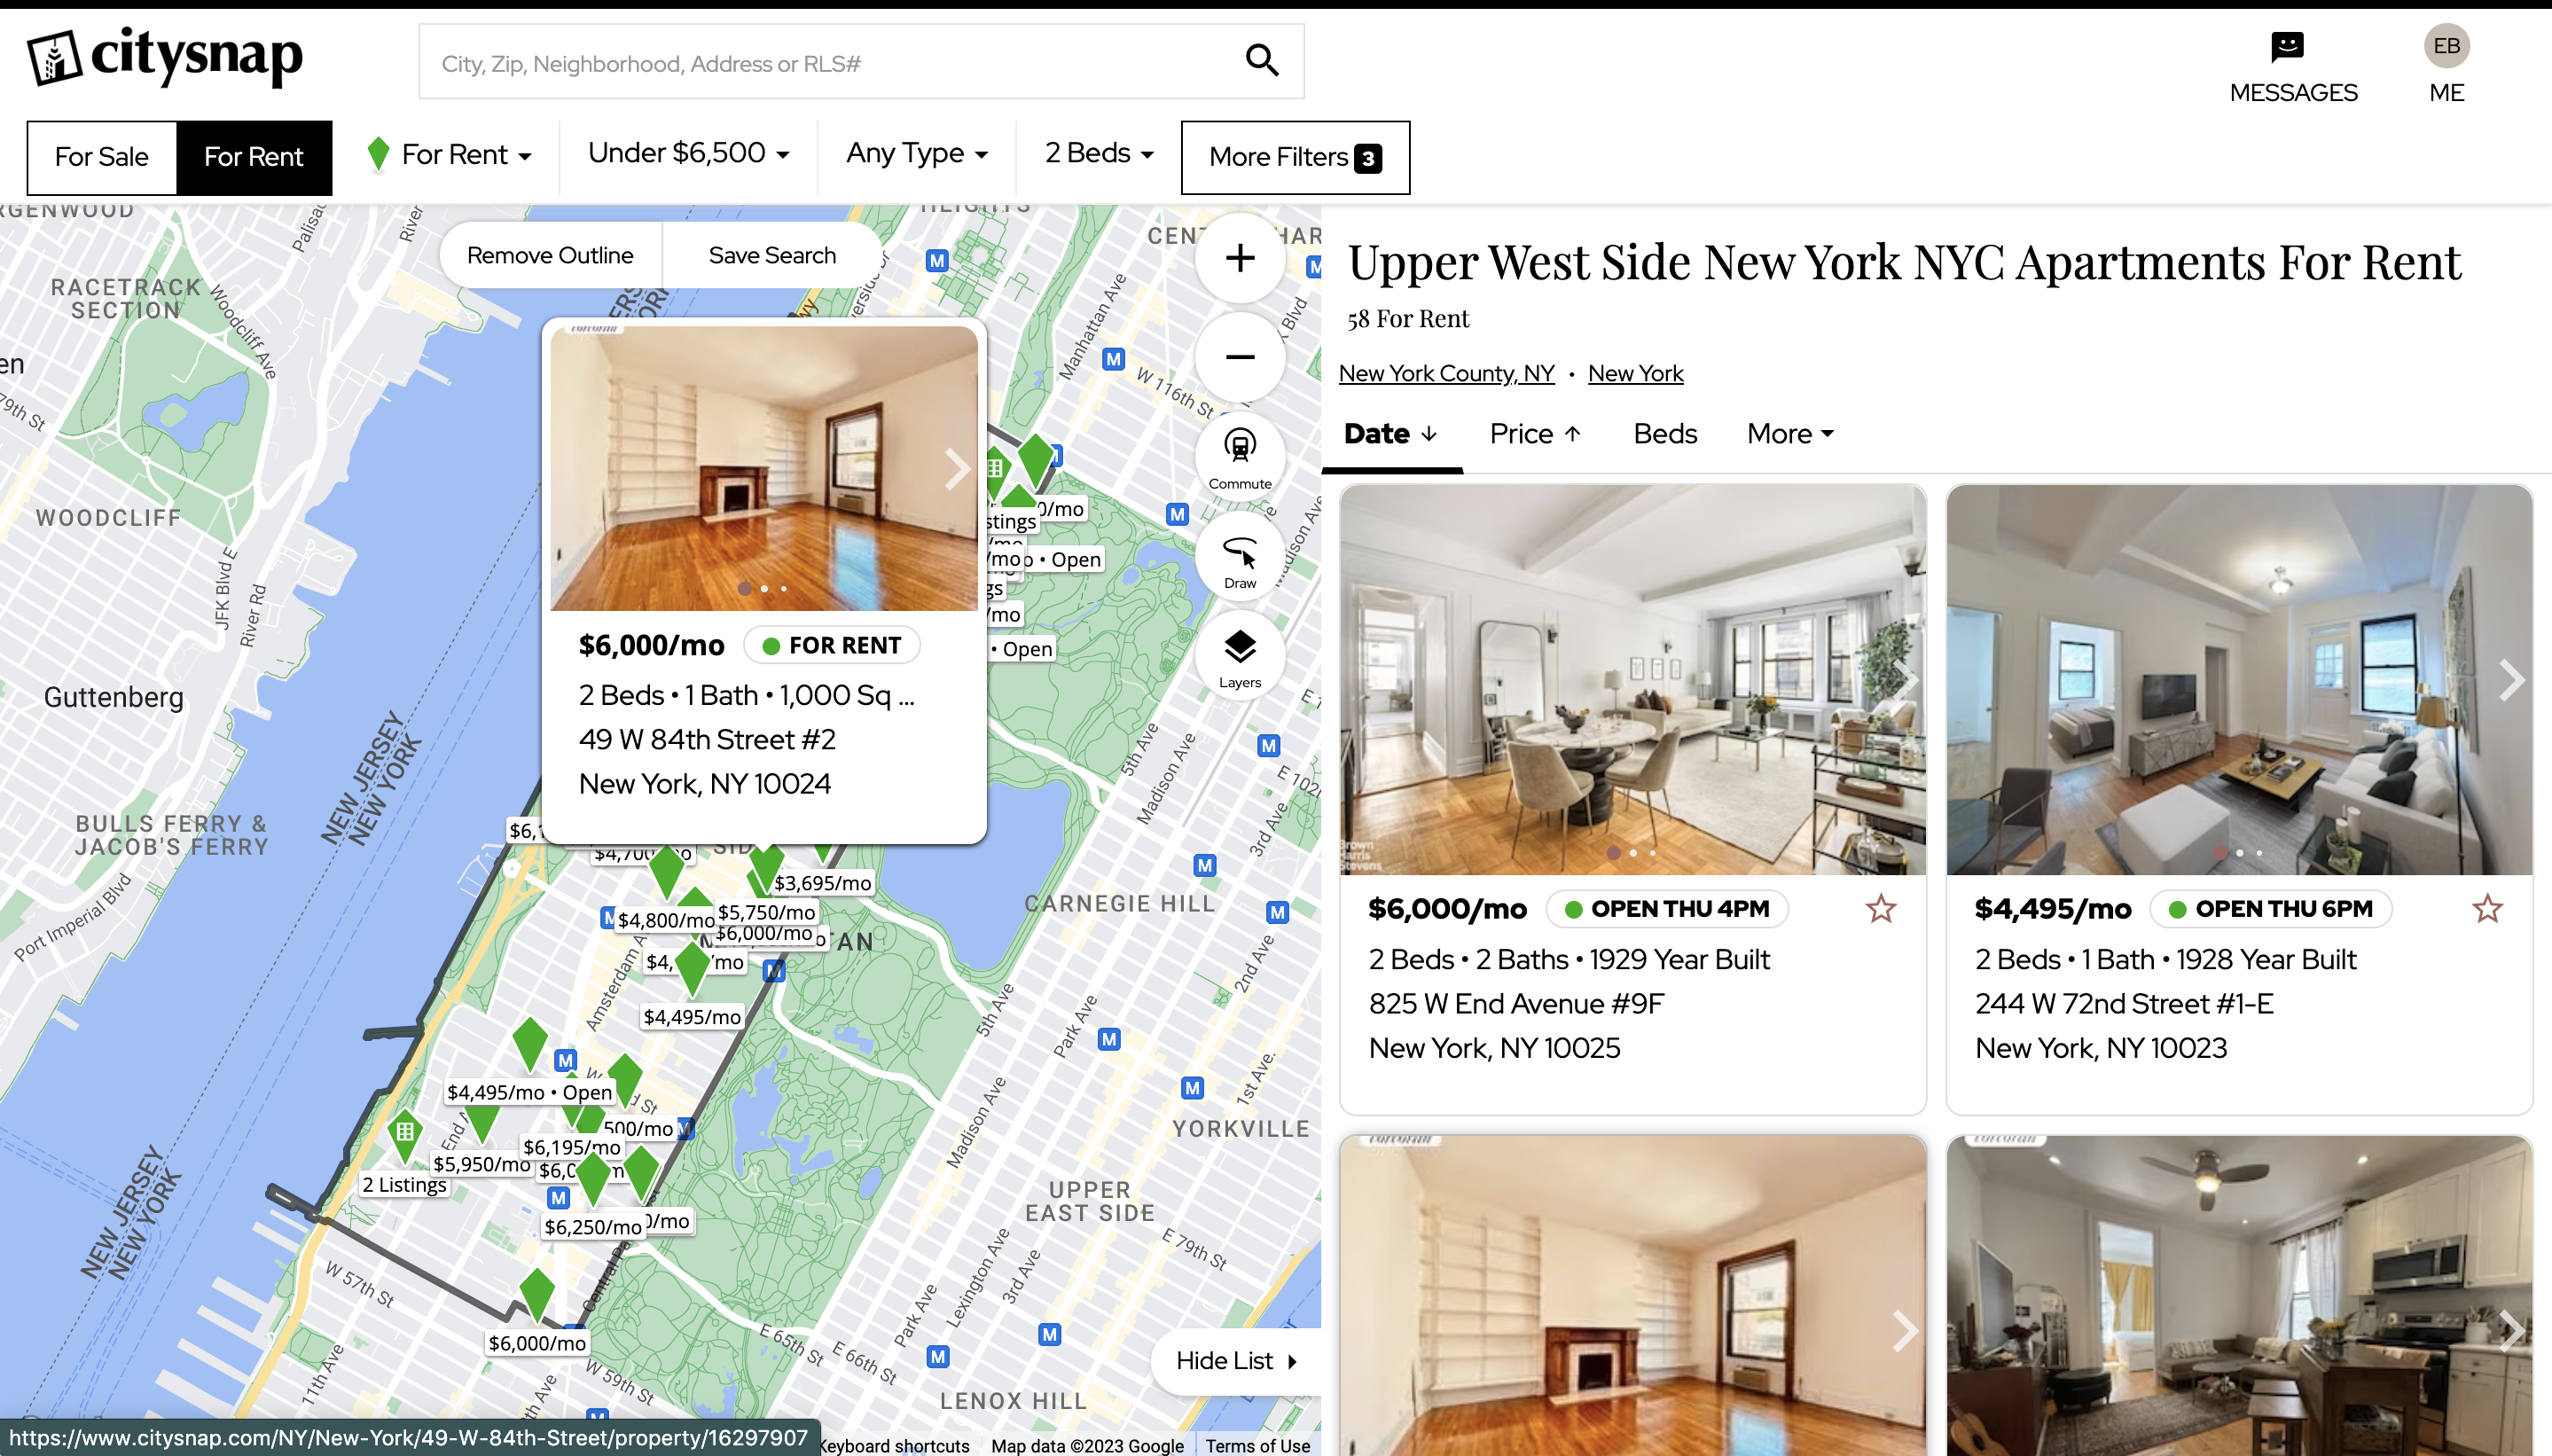Expand the More sort dropdown
Screen dimensions: 2552x1456
1790,433
